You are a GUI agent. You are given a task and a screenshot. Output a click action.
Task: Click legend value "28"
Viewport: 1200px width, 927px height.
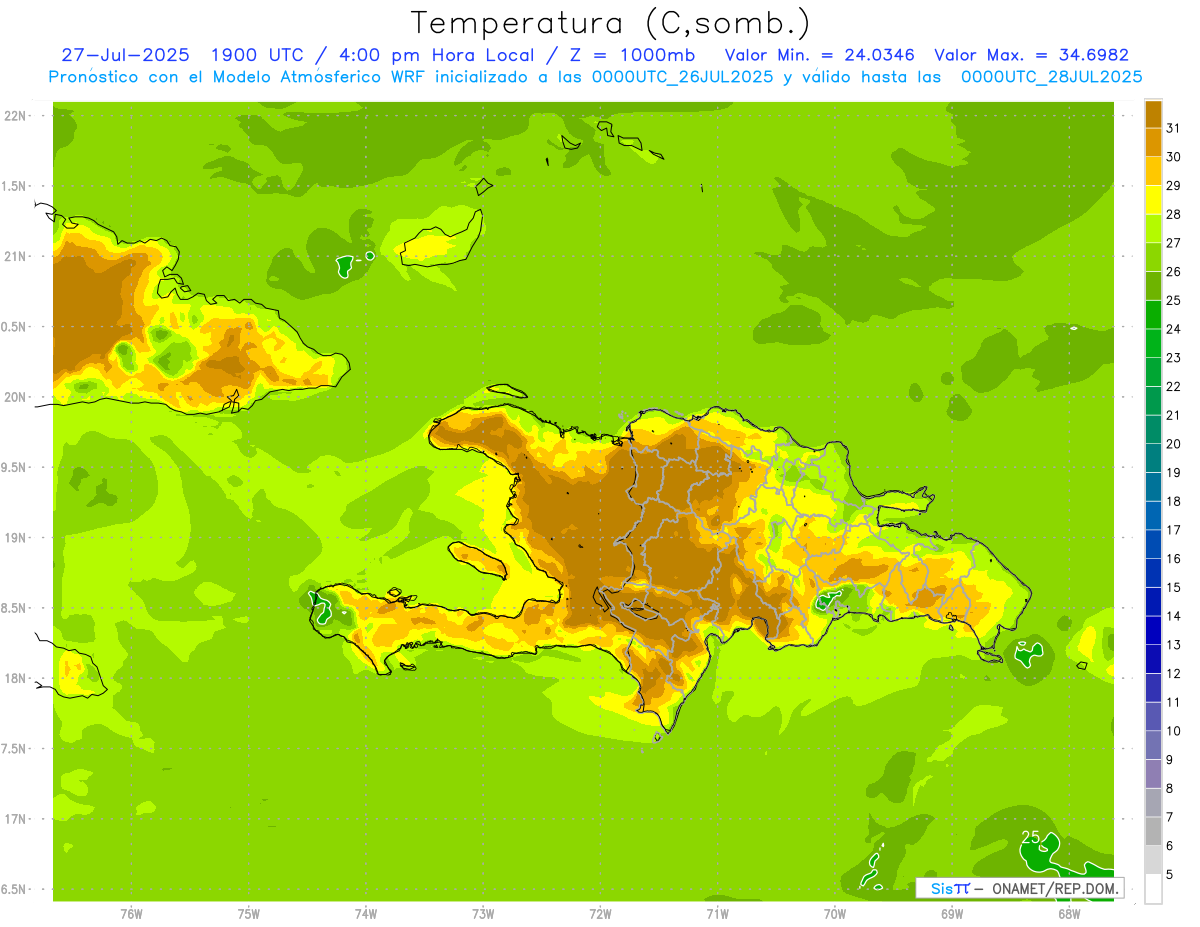pyautogui.click(x=1173, y=214)
